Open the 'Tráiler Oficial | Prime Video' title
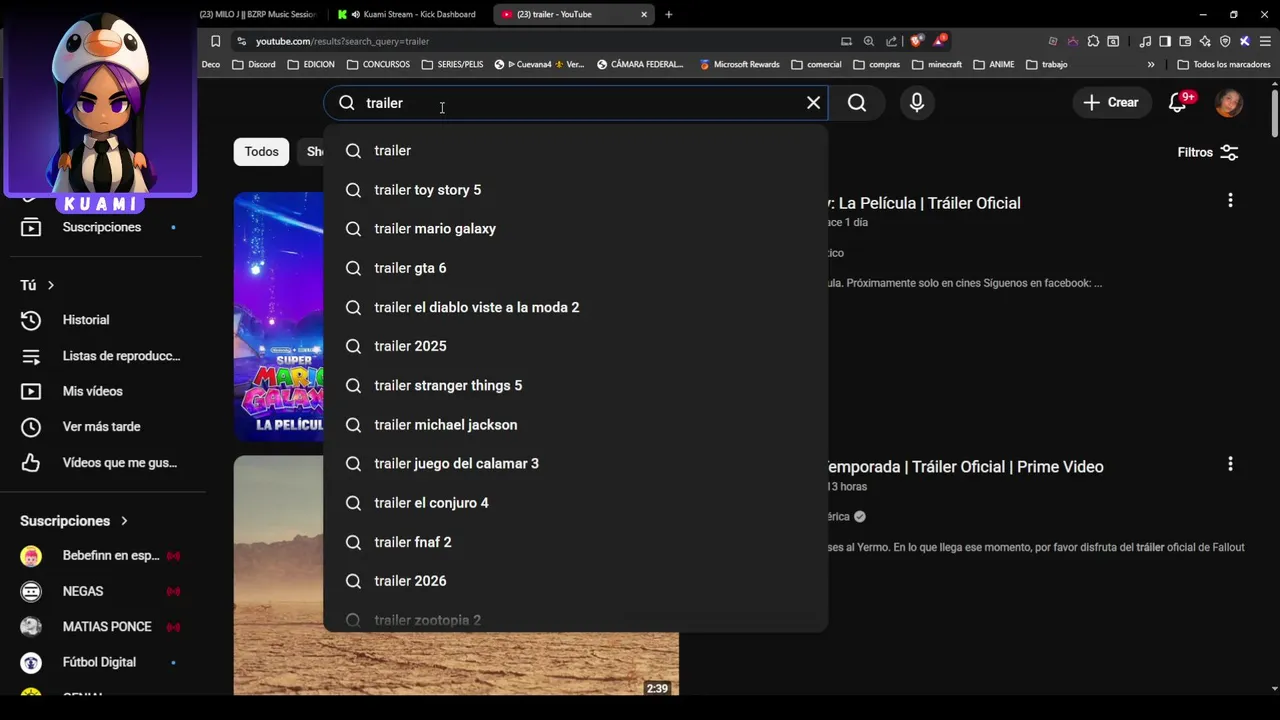Image resolution: width=1280 pixels, height=720 pixels. point(965,467)
